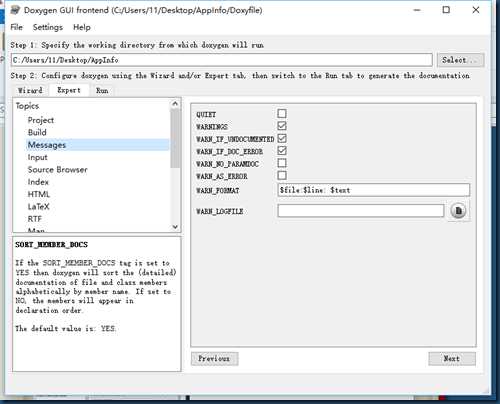Toggle WARN_IF_UNDOCUMENTED checkbox
Image resolution: width=500 pixels, height=404 pixels.
[x=282, y=138]
